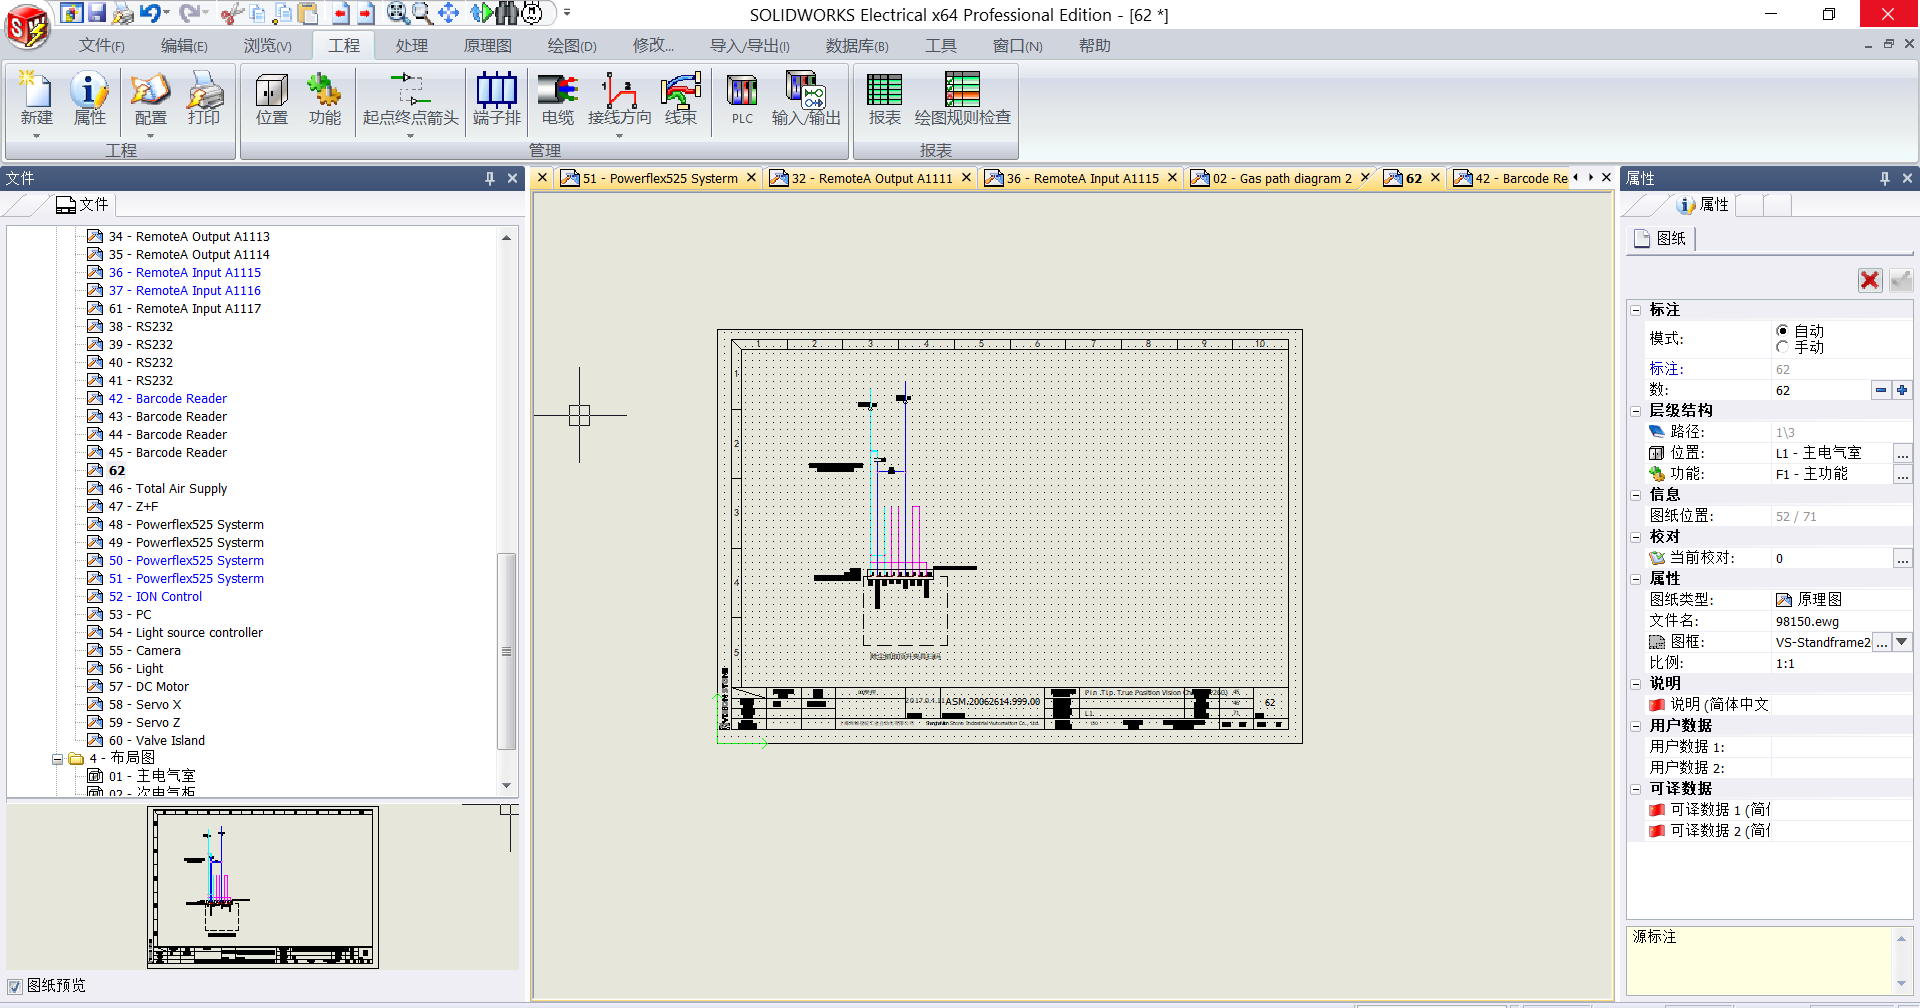Click 接线方向 (Wiring order) icon
1920x1008 pixels.
[619, 98]
